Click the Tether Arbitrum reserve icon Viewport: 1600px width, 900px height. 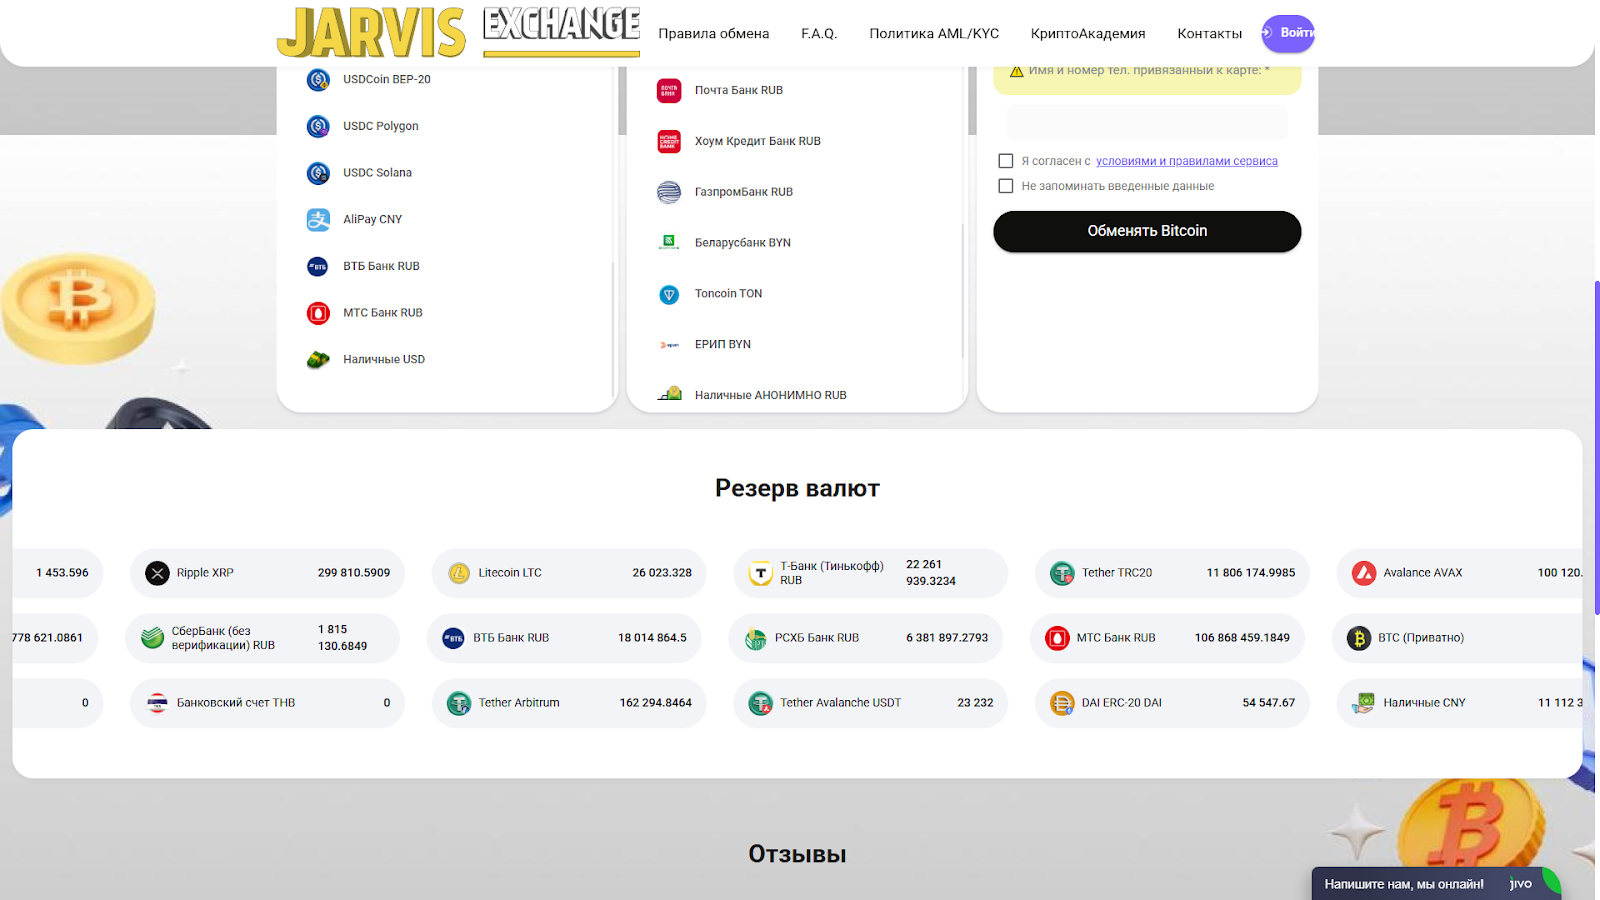tap(459, 703)
